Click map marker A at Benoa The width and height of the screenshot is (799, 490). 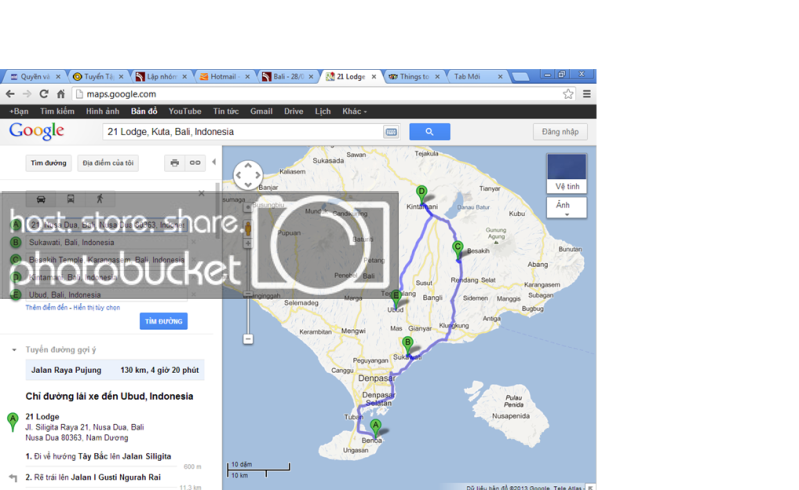375,428
